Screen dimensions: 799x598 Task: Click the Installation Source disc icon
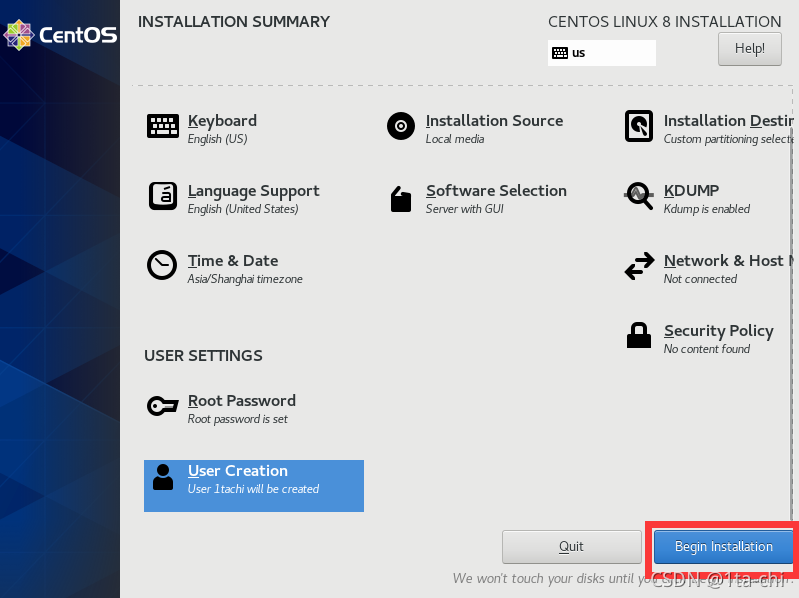(x=401, y=126)
